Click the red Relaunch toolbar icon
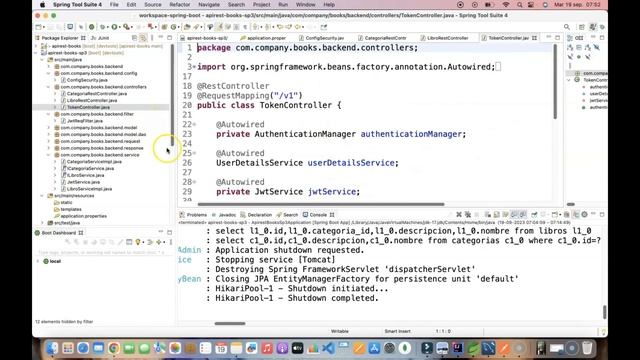 point(151,27)
